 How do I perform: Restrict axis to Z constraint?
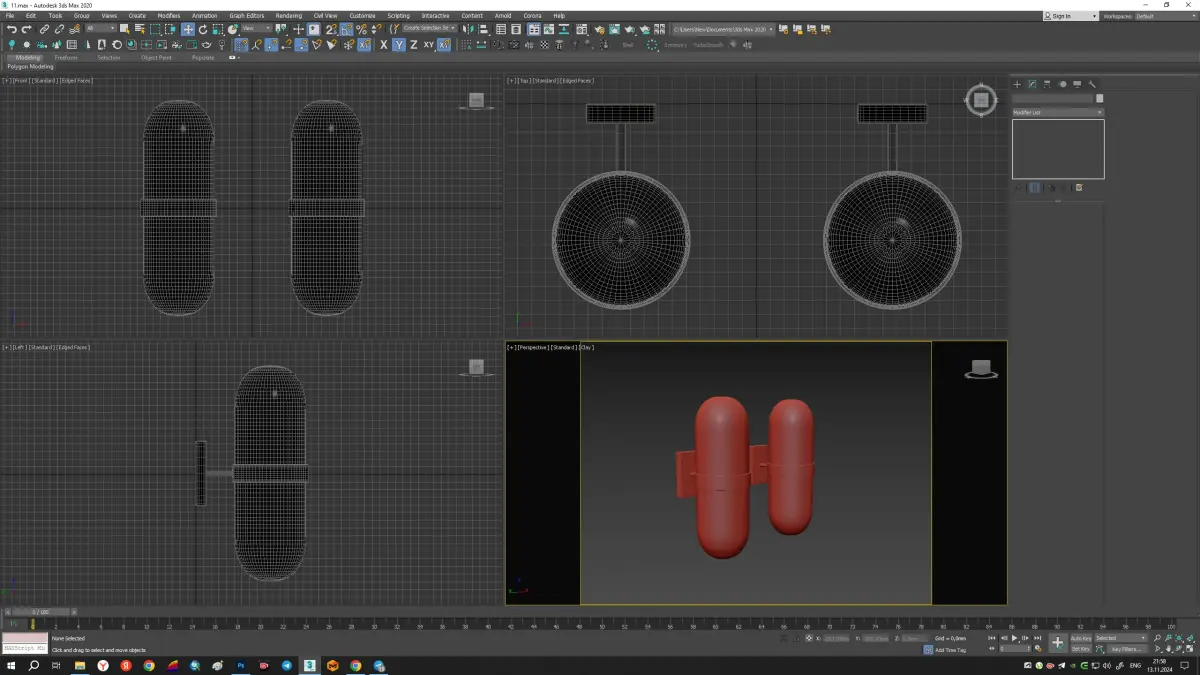pos(413,45)
